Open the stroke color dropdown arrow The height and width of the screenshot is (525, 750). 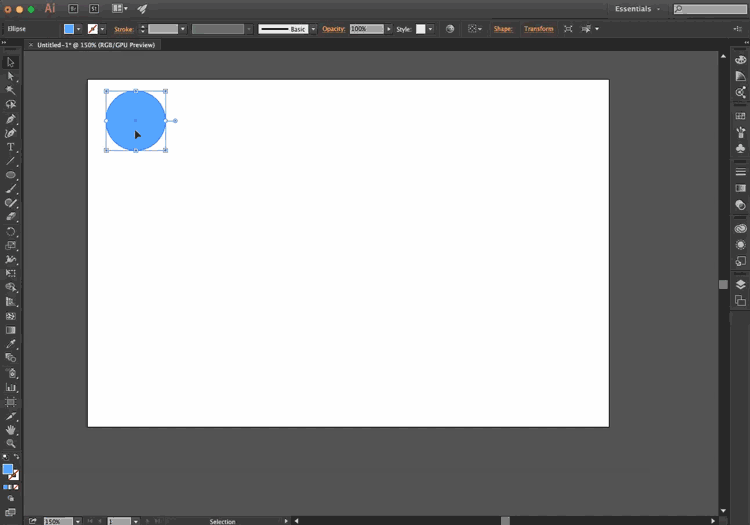[102, 29]
